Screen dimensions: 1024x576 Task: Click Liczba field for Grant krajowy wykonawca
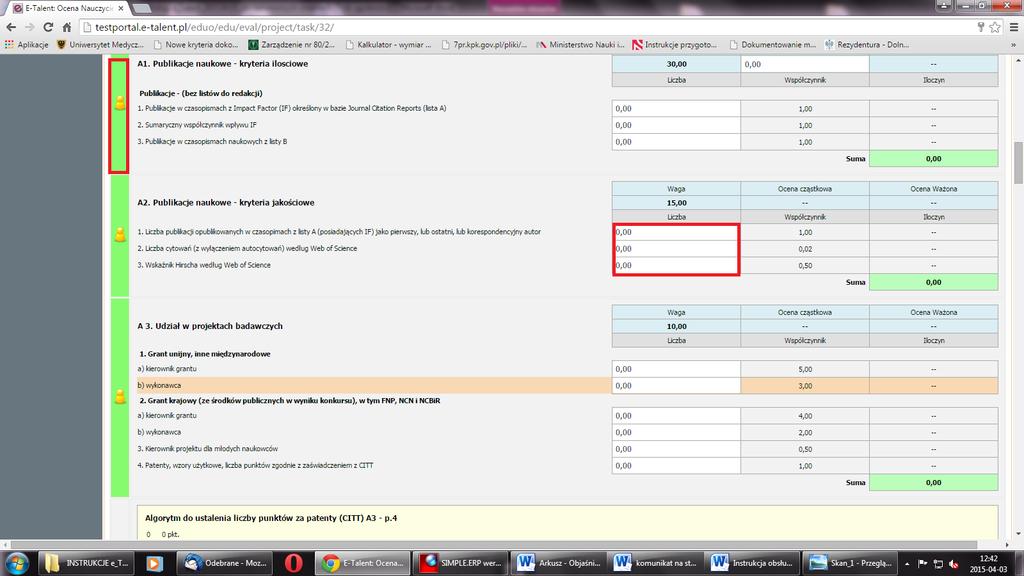click(x=676, y=432)
